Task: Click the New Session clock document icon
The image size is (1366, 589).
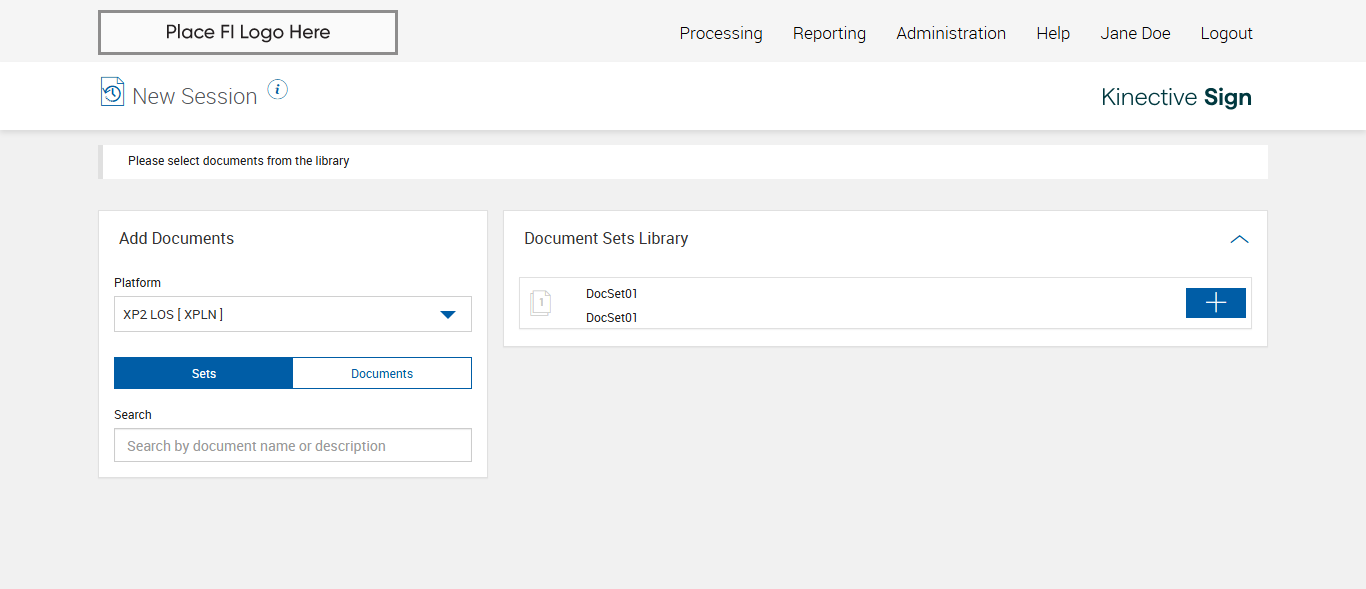Action: coord(112,92)
